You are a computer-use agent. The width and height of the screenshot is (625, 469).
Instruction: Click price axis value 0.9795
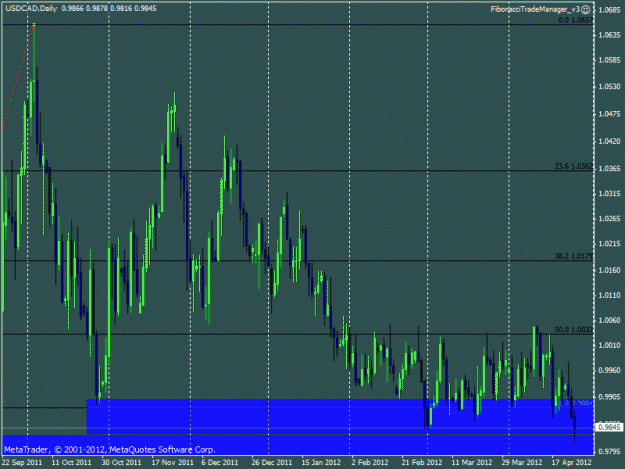click(609, 452)
